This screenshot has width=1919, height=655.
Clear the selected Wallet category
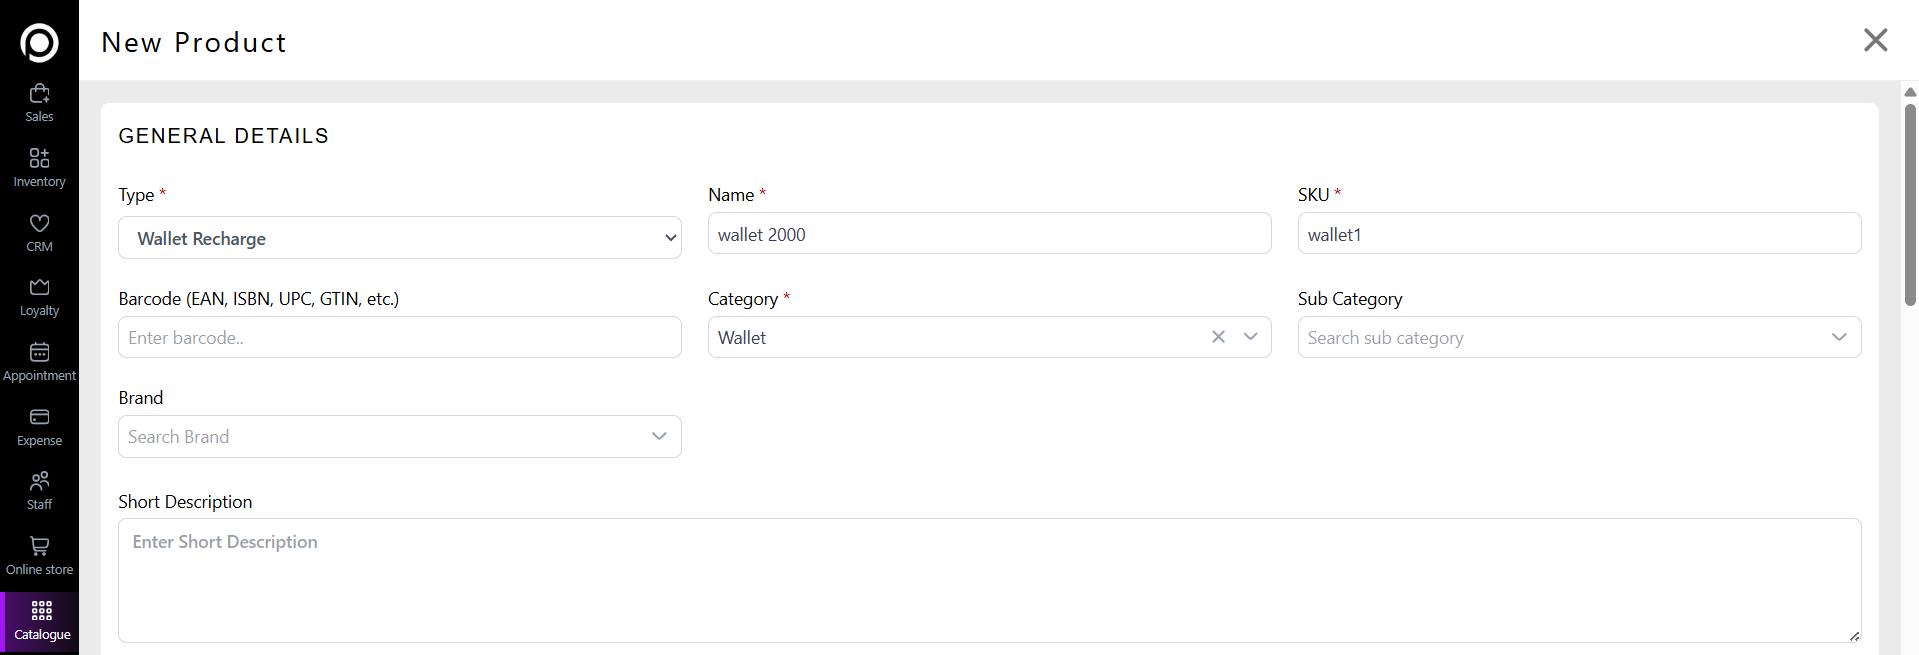tap(1218, 337)
